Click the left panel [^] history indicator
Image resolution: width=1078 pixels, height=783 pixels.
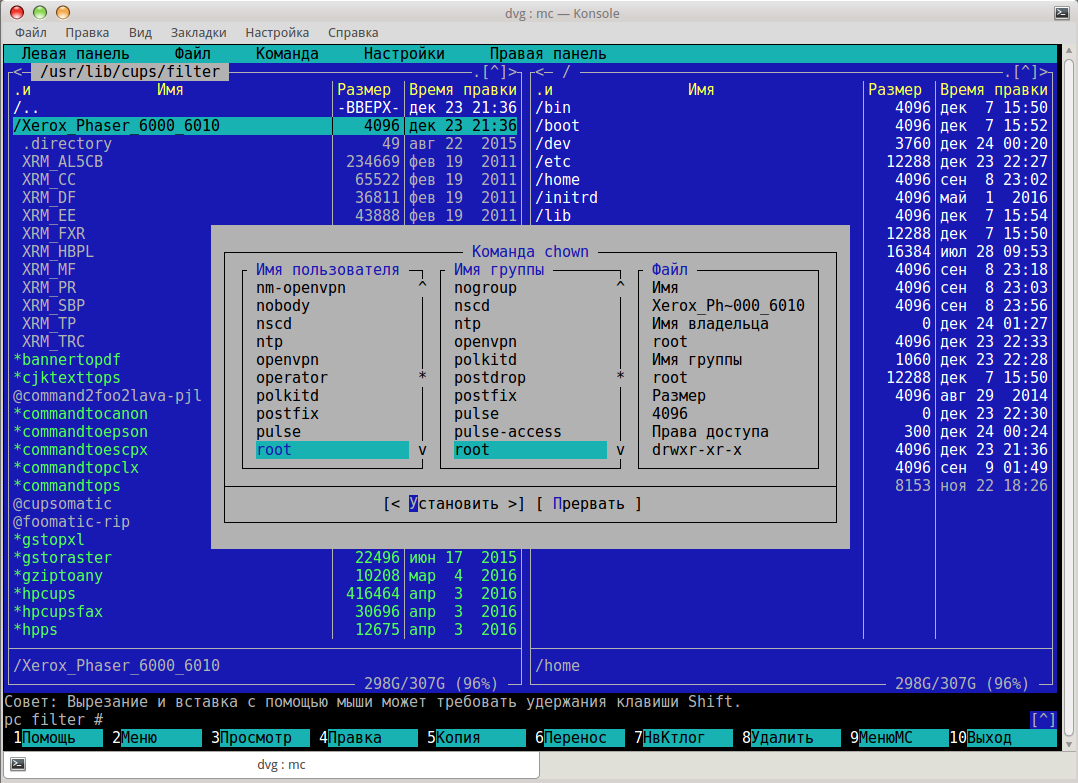click(x=494, y=72)
